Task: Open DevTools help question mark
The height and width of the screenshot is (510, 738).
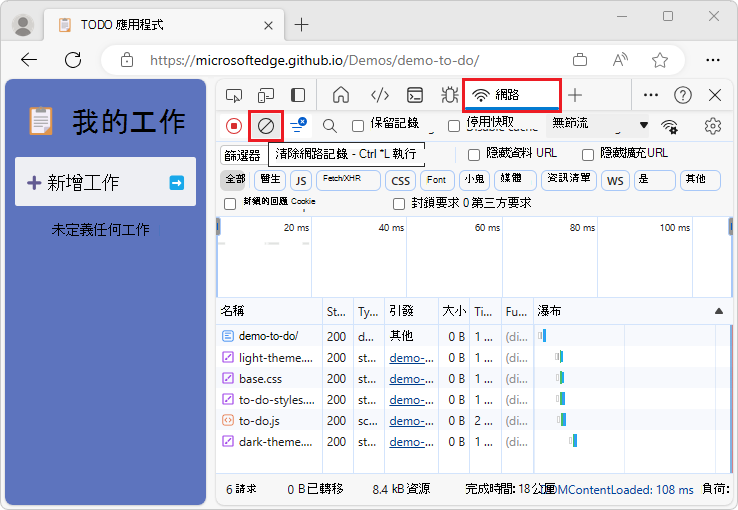Action: point(682,96)
